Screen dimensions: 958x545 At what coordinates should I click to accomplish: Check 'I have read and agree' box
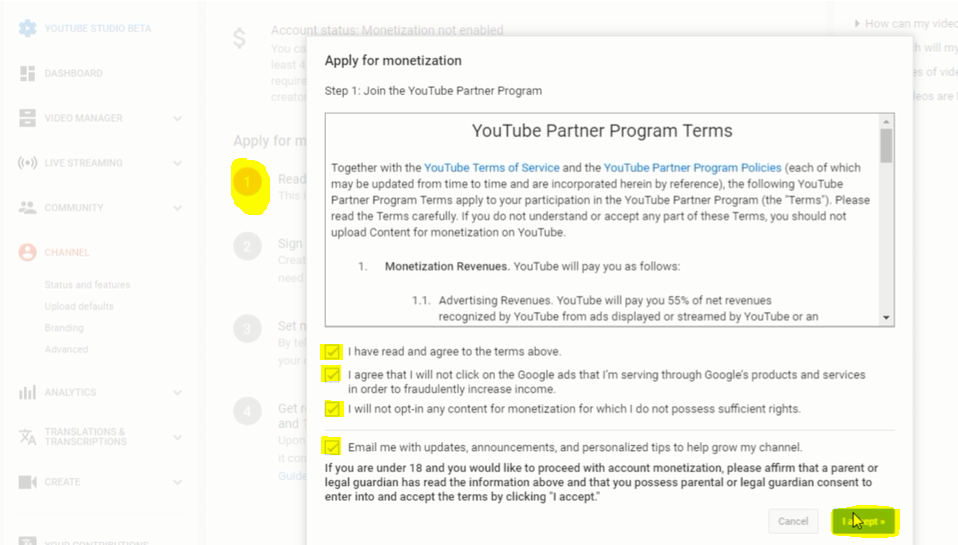pyautogui.click(x=332, y=352)
